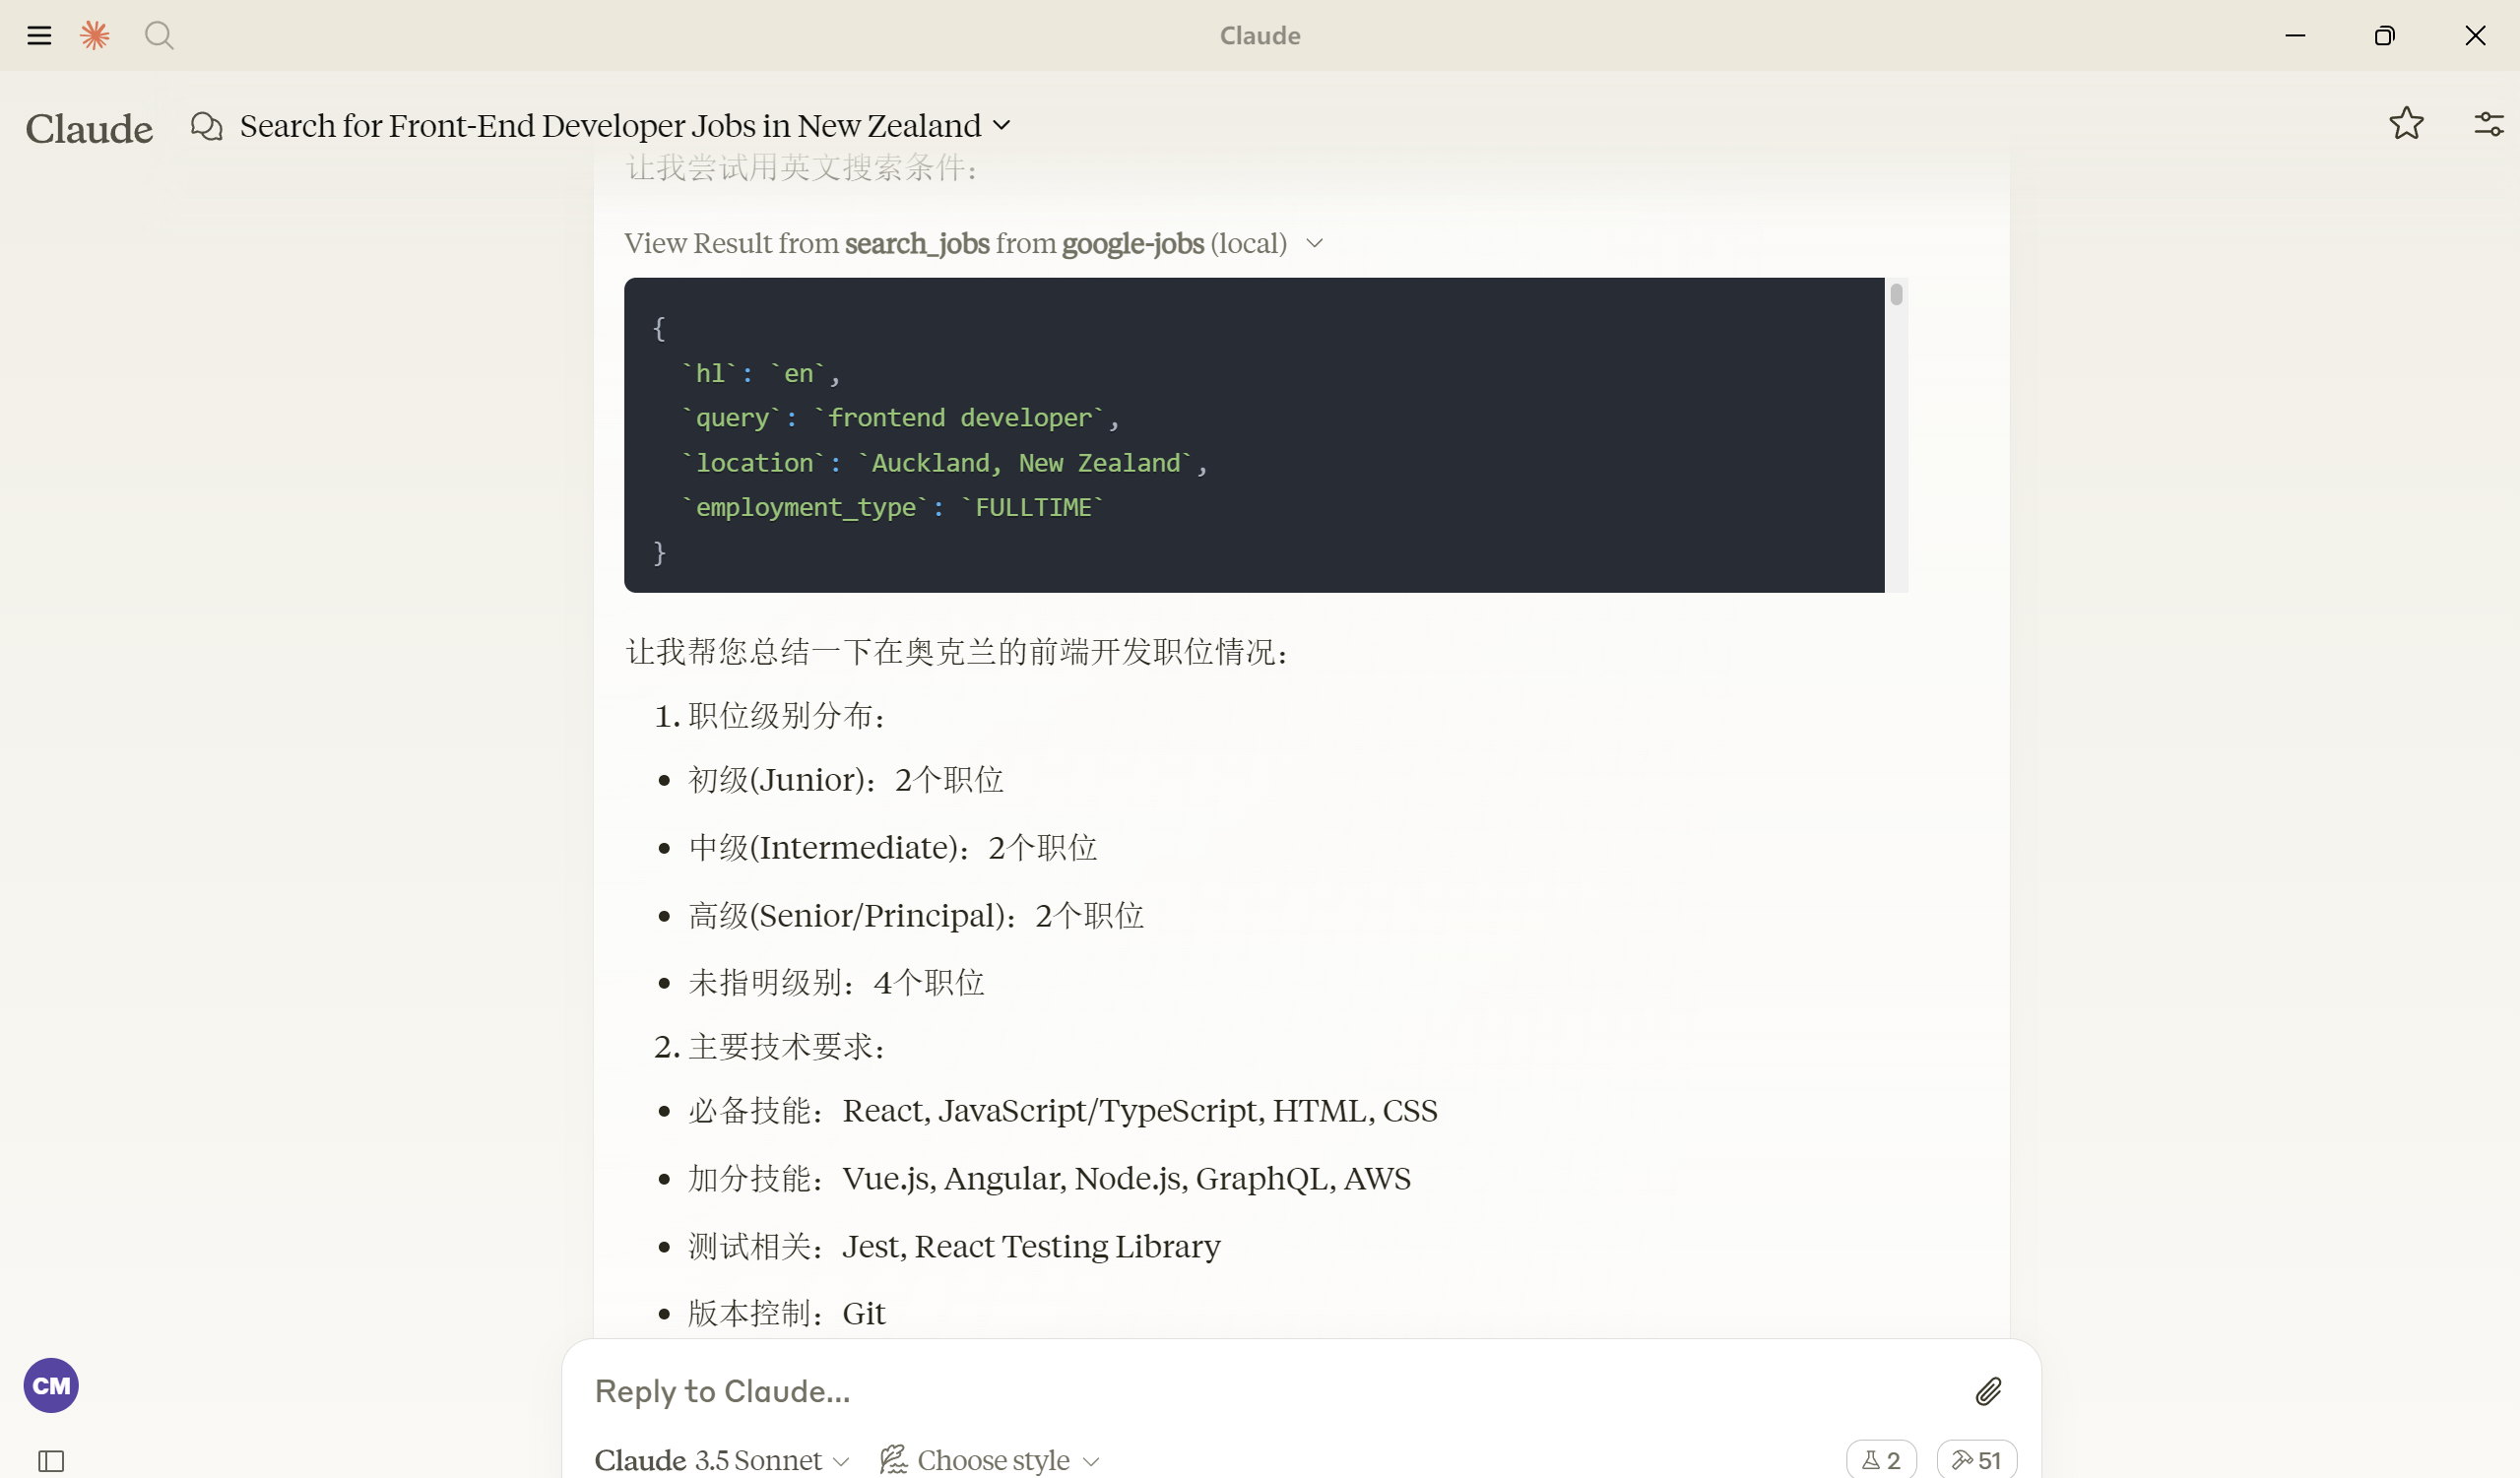
Task: Click the Claude starburst logo icon
Action: click(95, 36)
